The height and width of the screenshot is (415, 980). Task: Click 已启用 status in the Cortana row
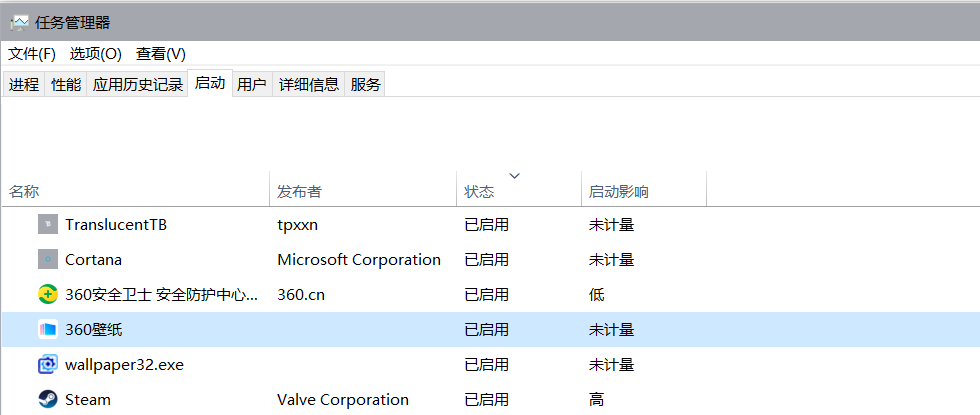(x=486, y=259)
